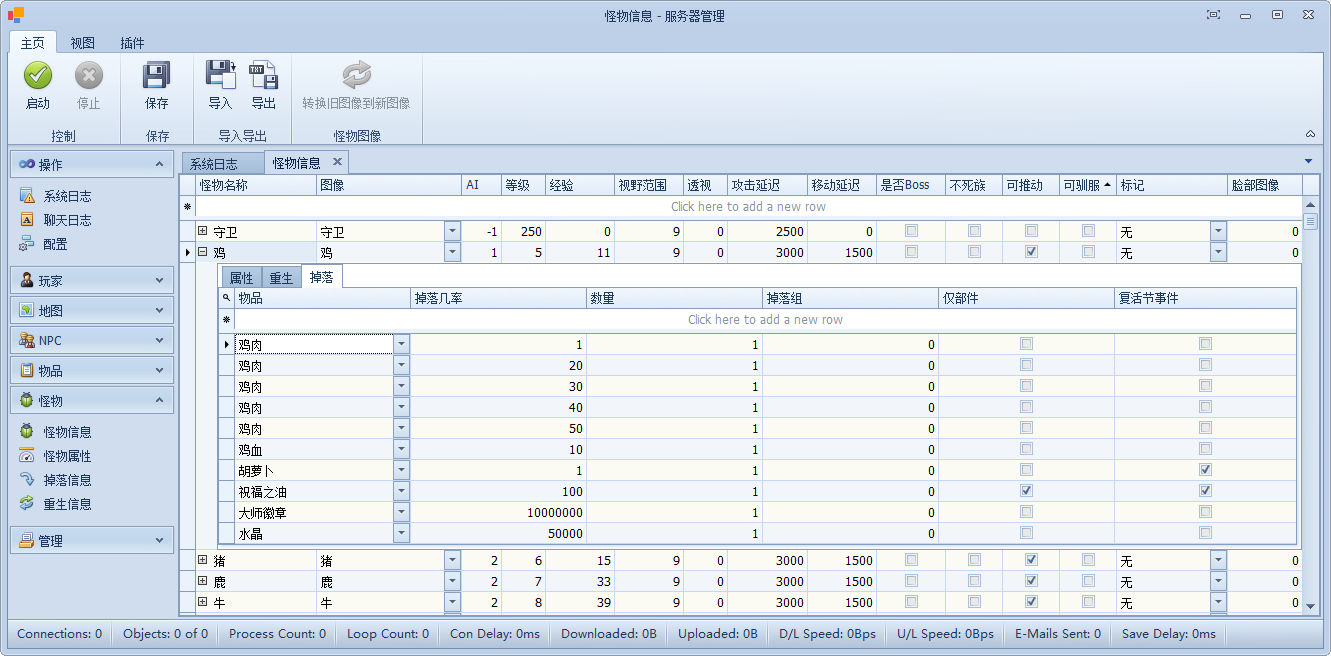Screen dimensions: 1331x656
Task: Open 掉落信息 in the sidebar
Action: [67, 480]
